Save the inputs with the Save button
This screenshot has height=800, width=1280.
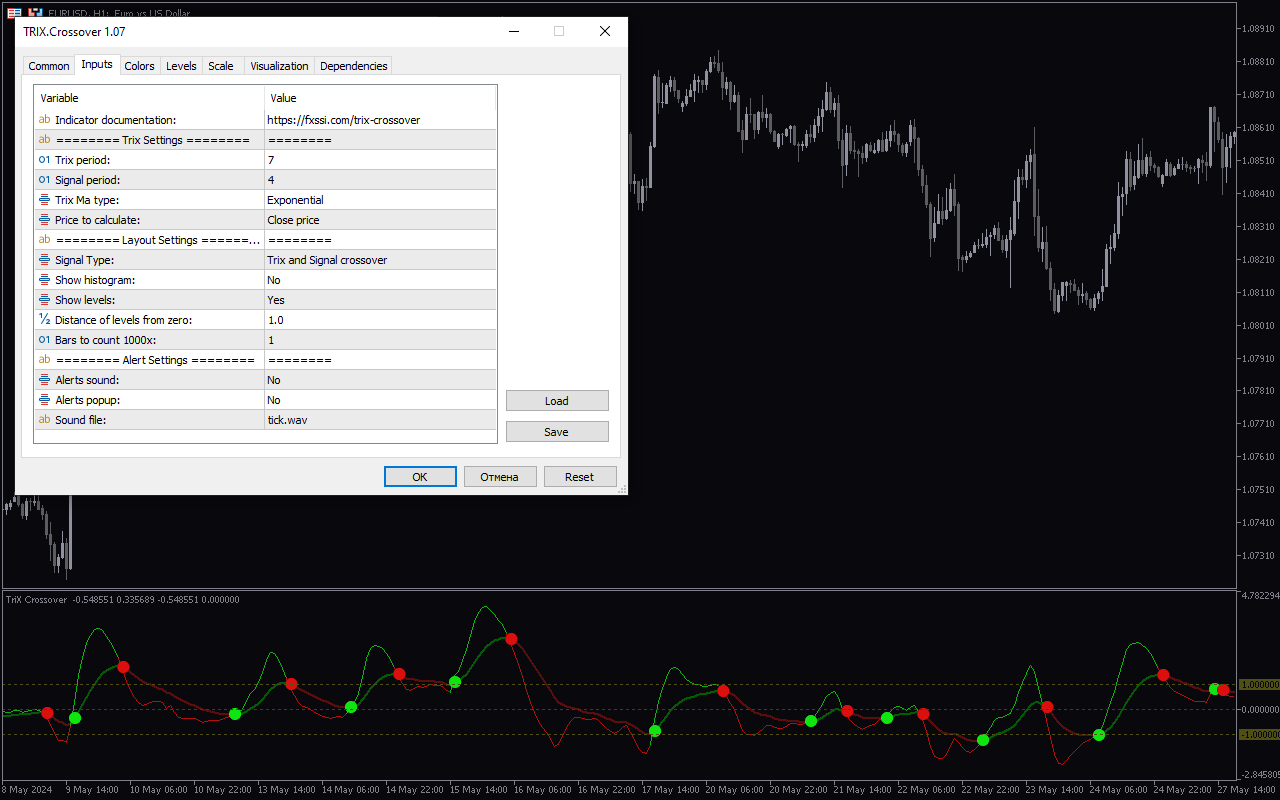pos(557,432)
